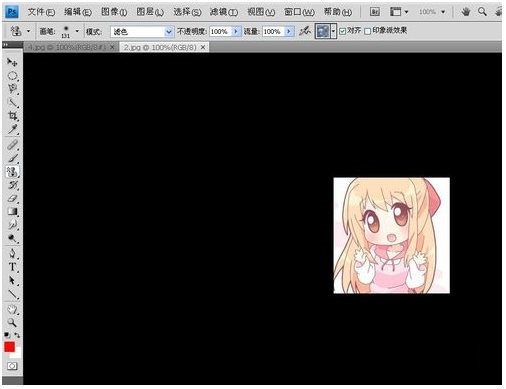Select the Healing Brush tool

[x=12, y=145]
